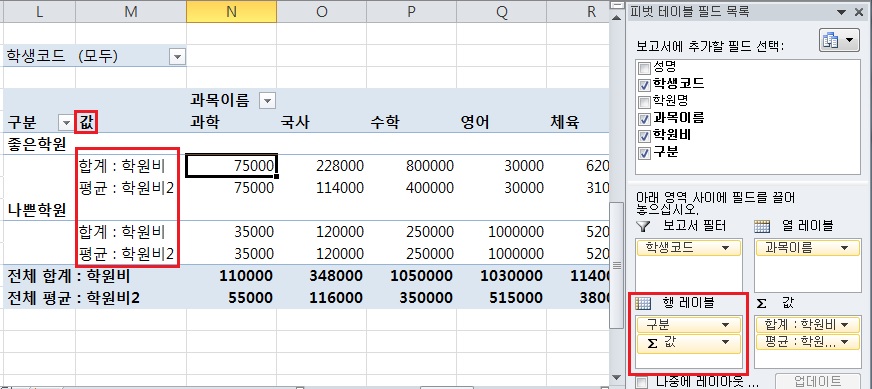
Task: Expand the 평균 : 학원… item in values area
Action: [x=845, y=342]
